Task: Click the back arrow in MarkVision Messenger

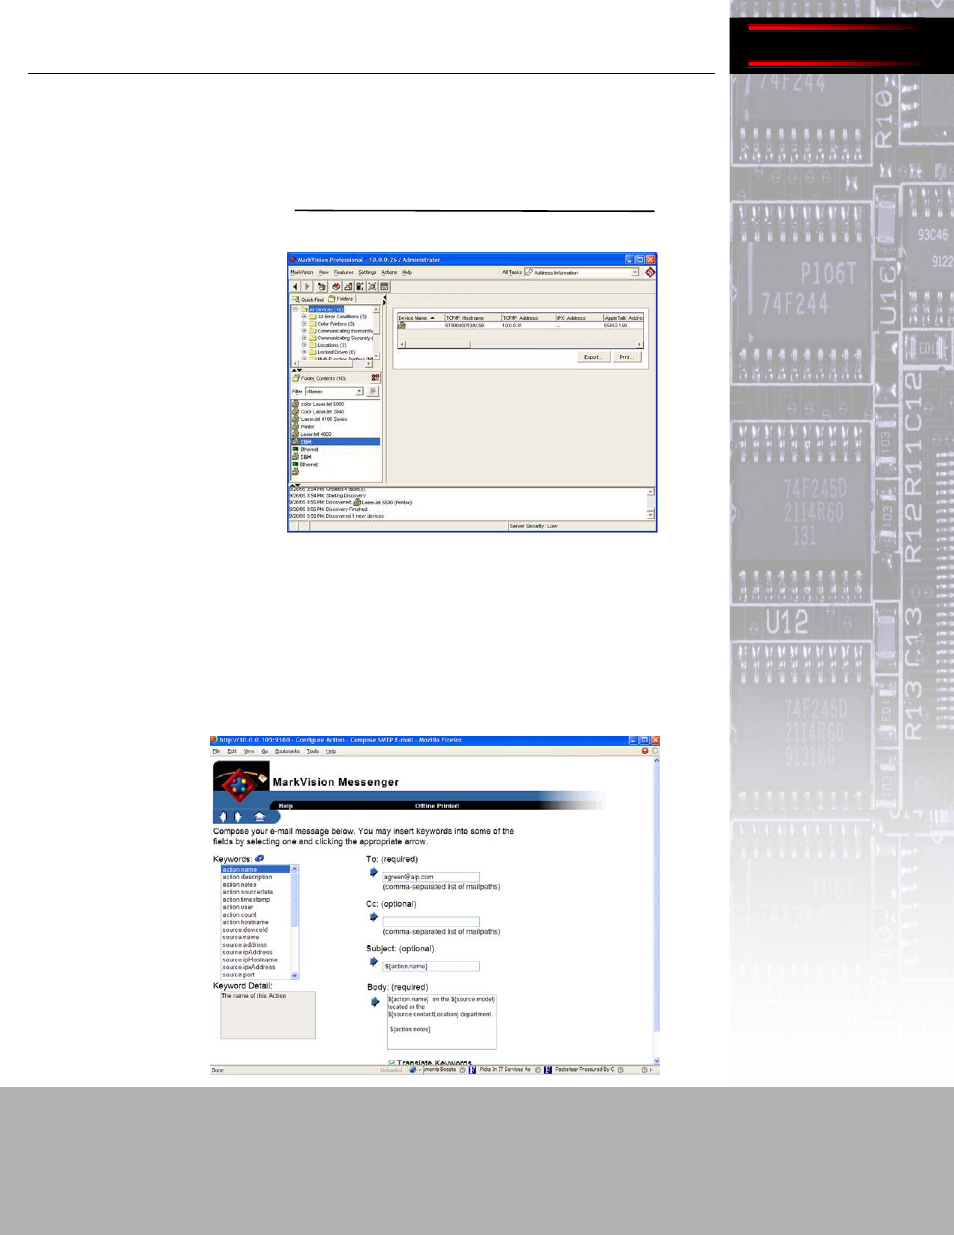Action: (x=223, y=817)
